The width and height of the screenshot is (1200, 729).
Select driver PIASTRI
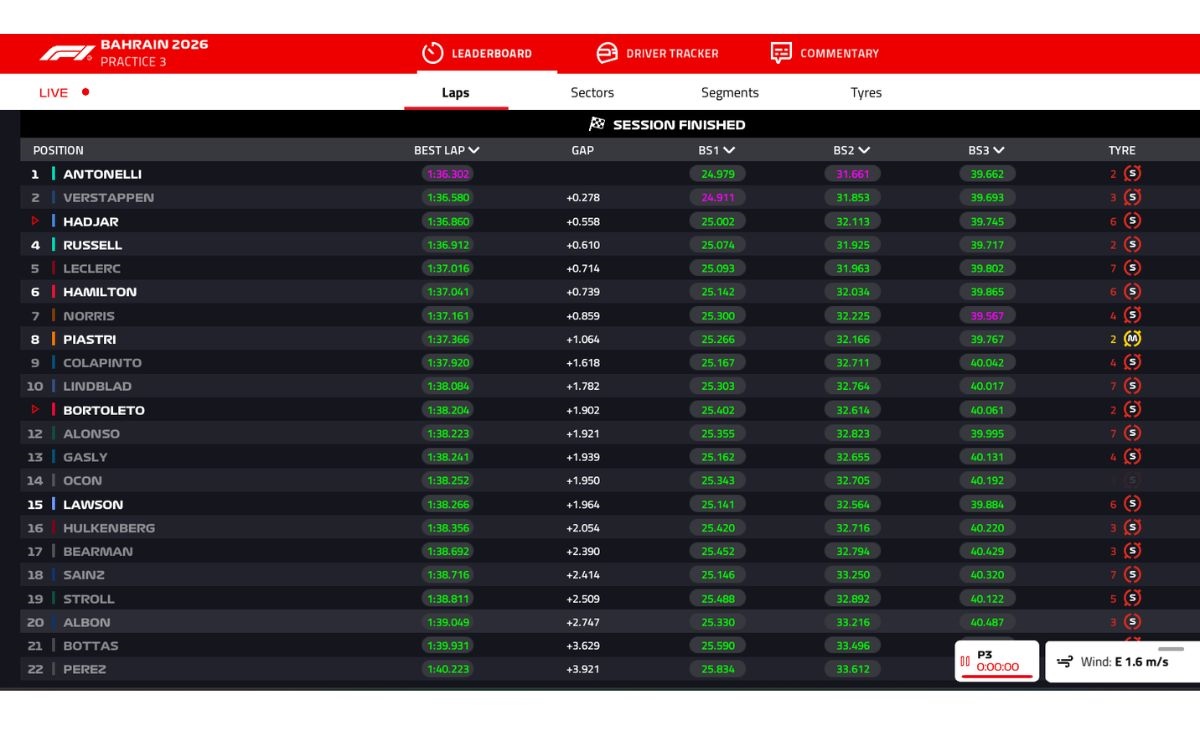point(89,340)
